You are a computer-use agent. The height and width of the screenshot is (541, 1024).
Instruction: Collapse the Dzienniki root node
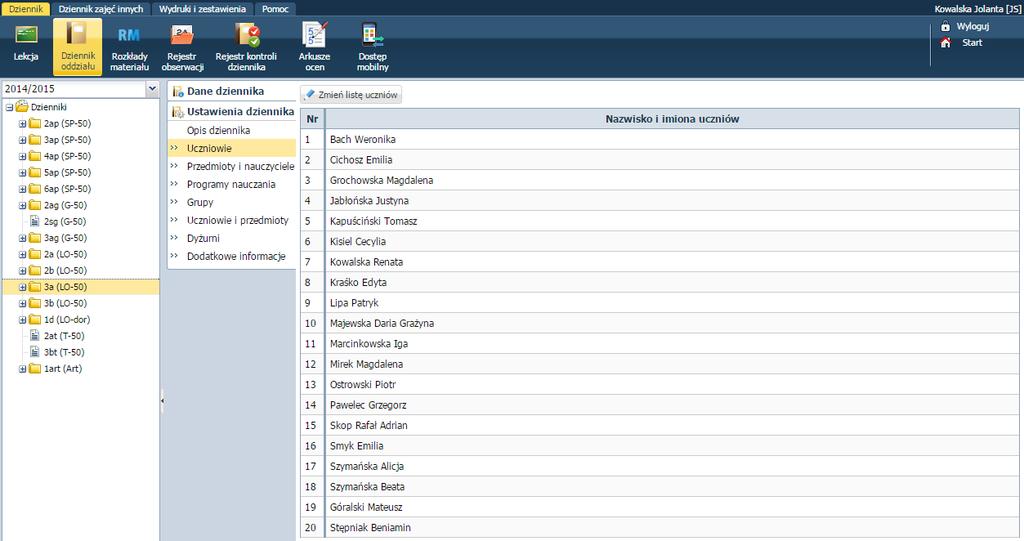click(9, 107)
